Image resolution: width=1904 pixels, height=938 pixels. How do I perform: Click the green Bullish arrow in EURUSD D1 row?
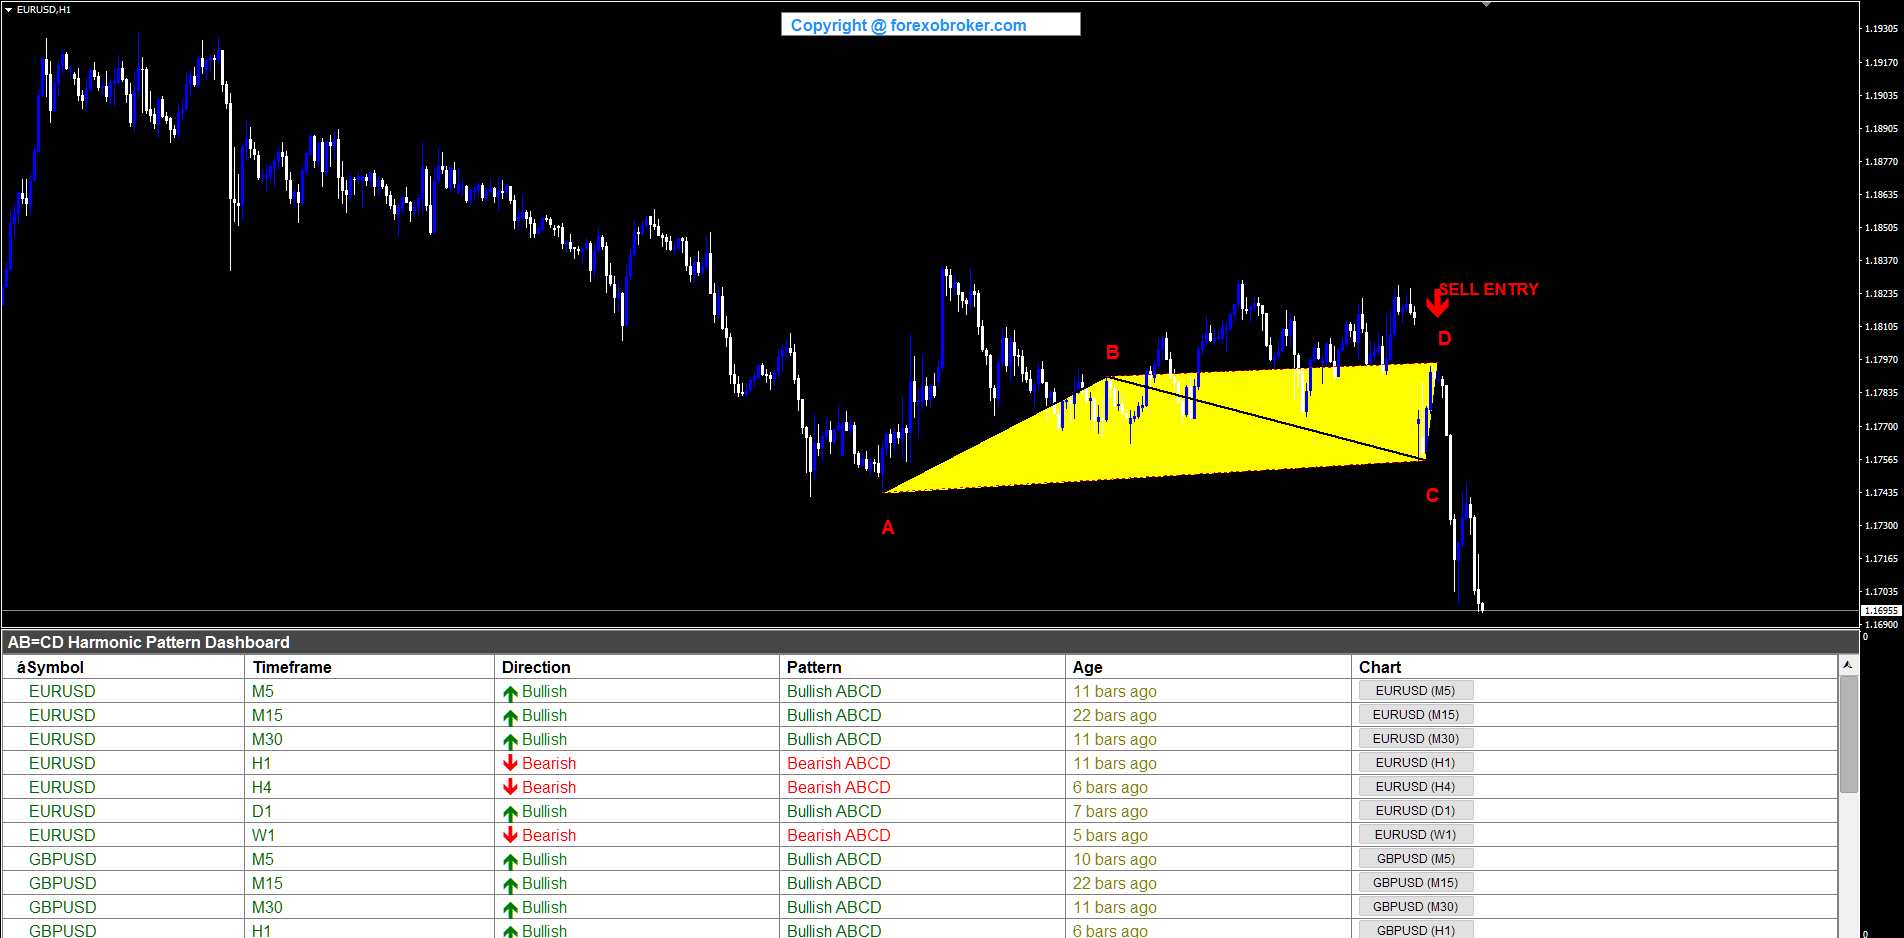coord(510,812)
